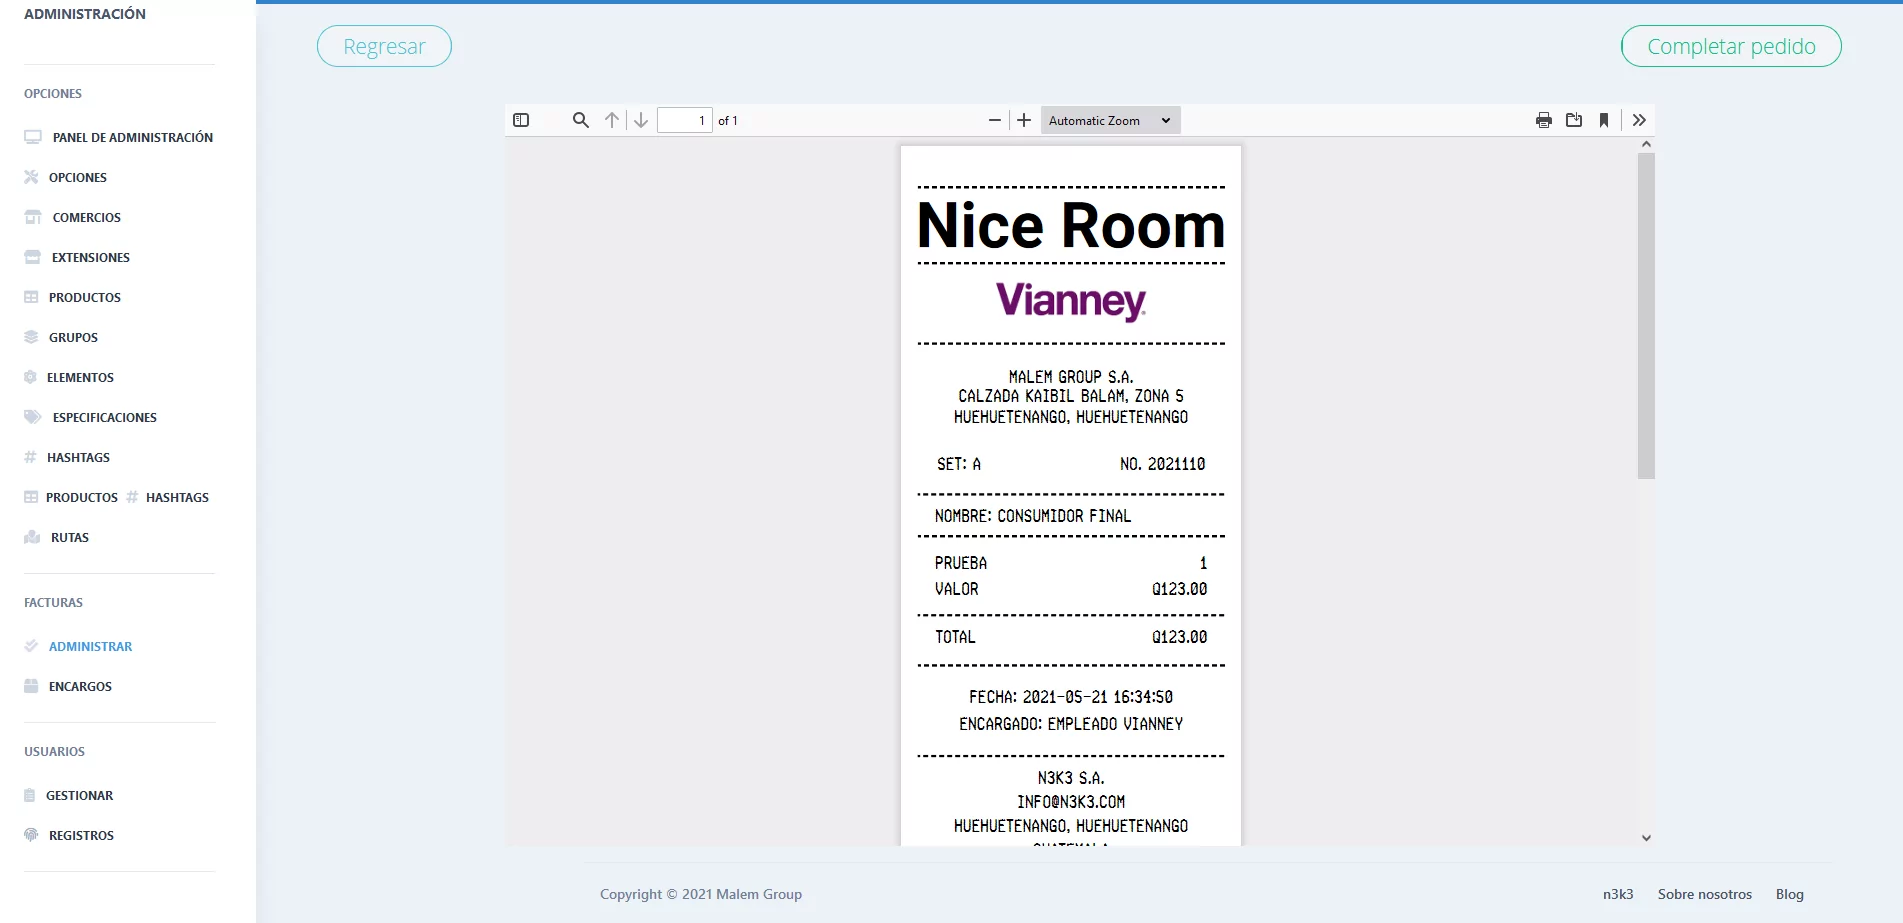1903x923 pixels.
Task: Toggle the PDF viewer sidebar
Action: click(x=521, y=120)
